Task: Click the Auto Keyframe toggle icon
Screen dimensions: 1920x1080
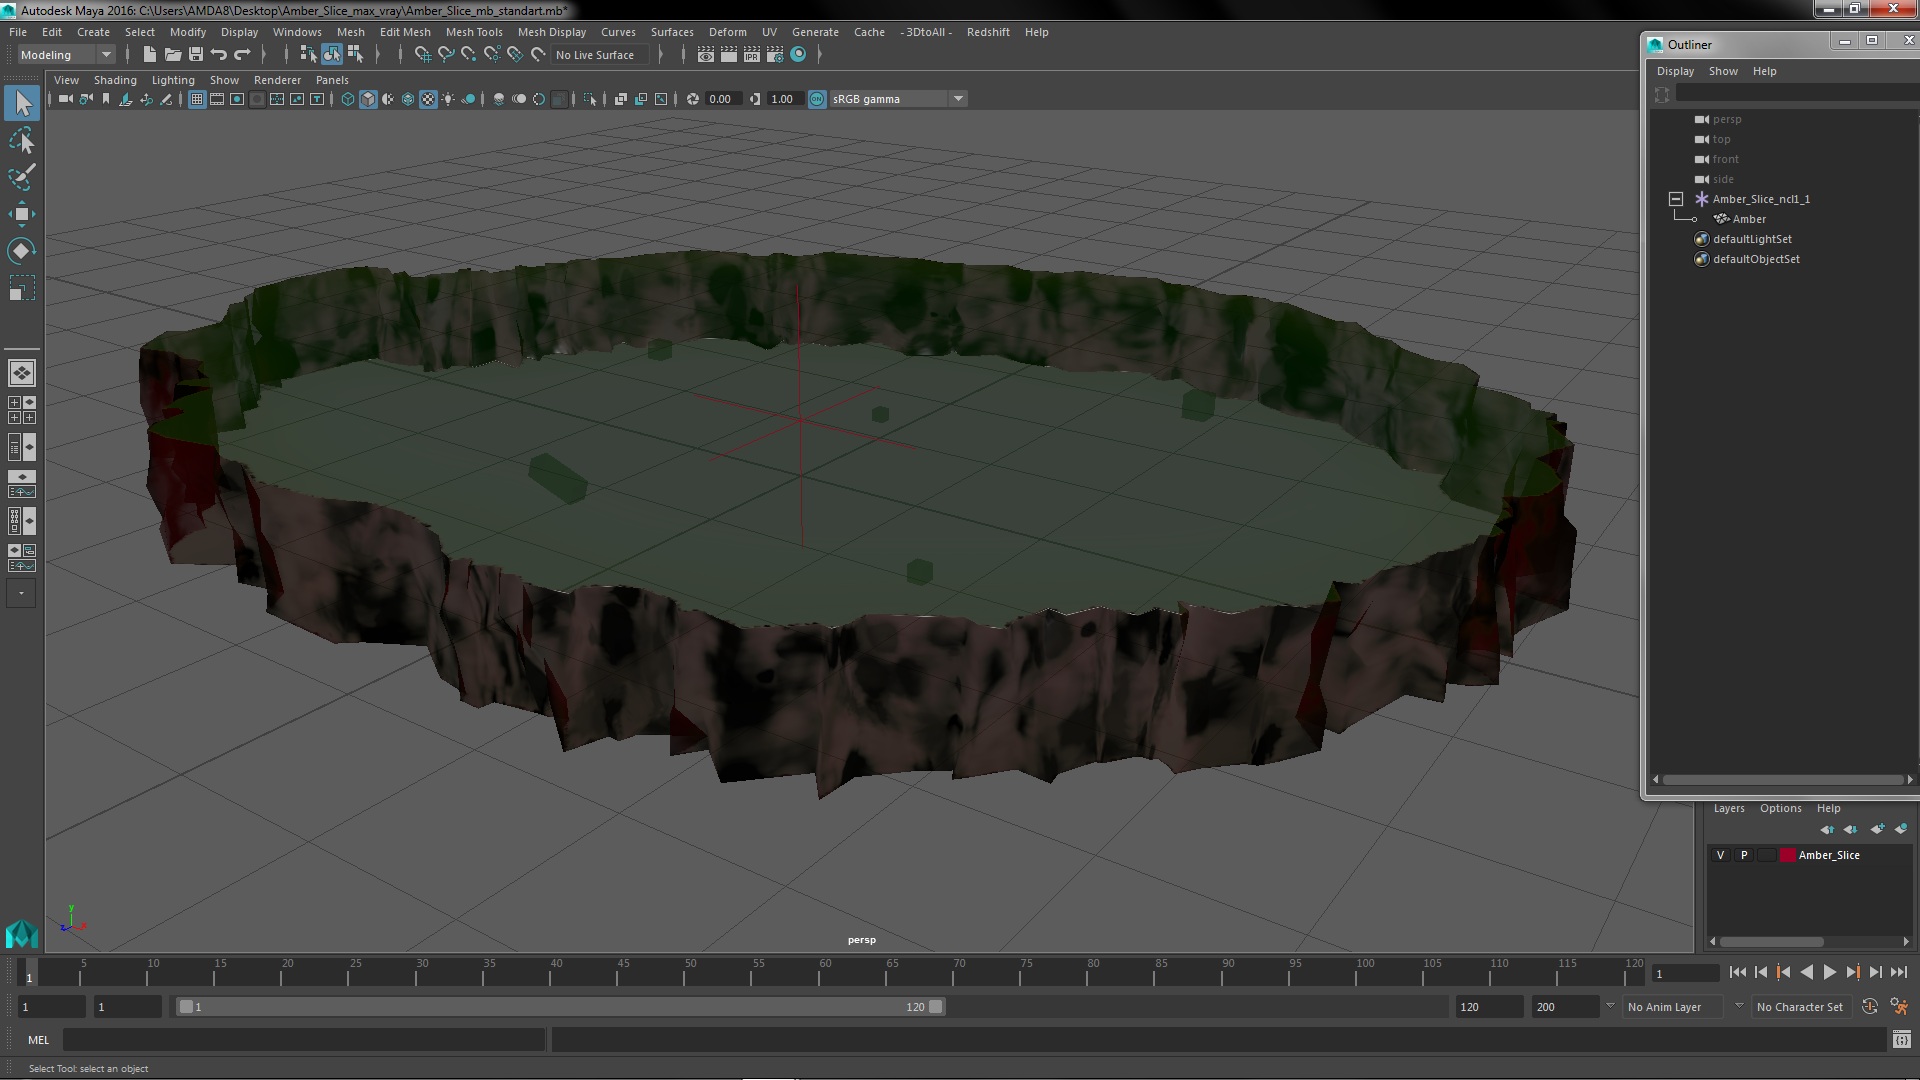Action: pos(1870,1007)
